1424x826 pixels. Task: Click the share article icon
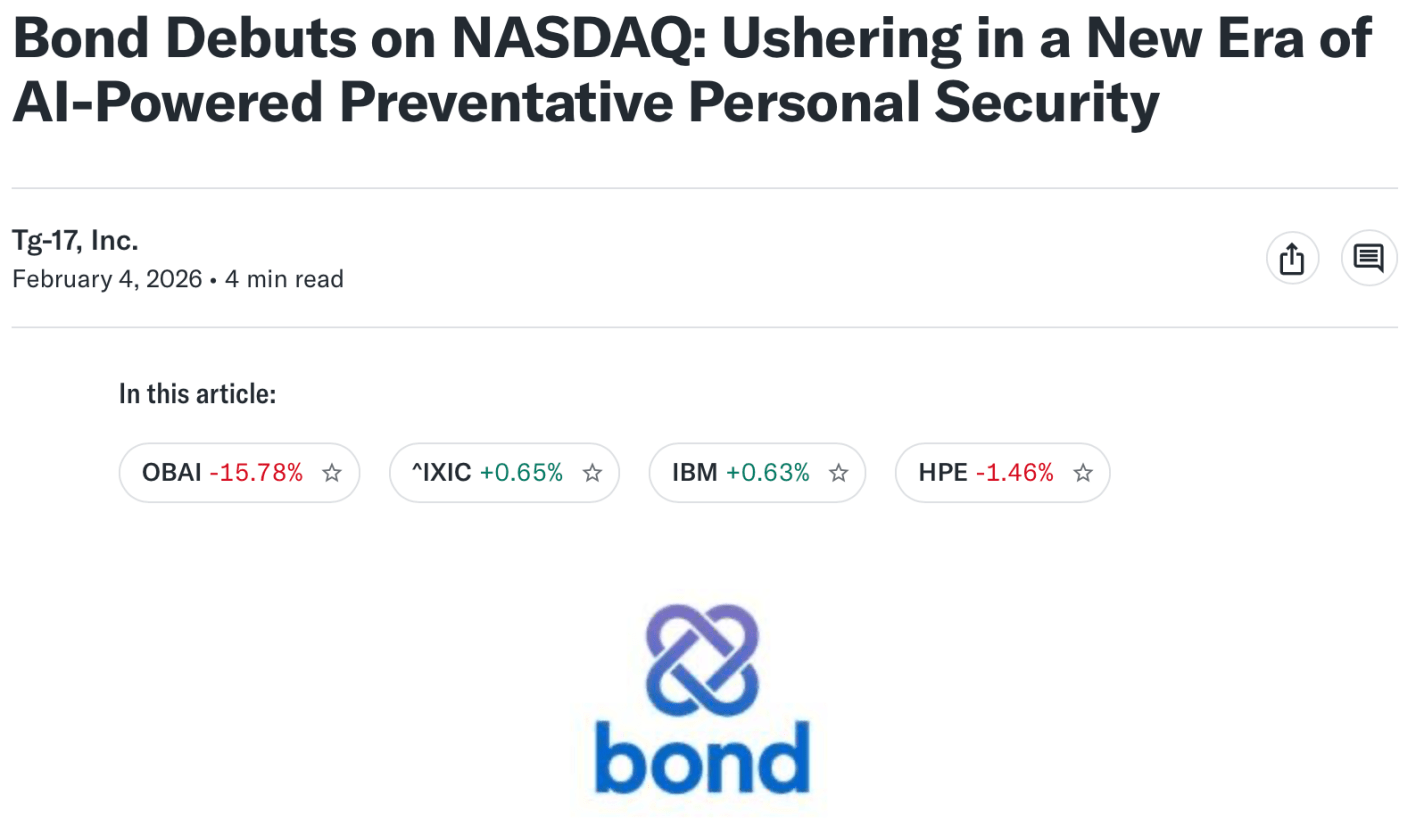click(1292, 258)
